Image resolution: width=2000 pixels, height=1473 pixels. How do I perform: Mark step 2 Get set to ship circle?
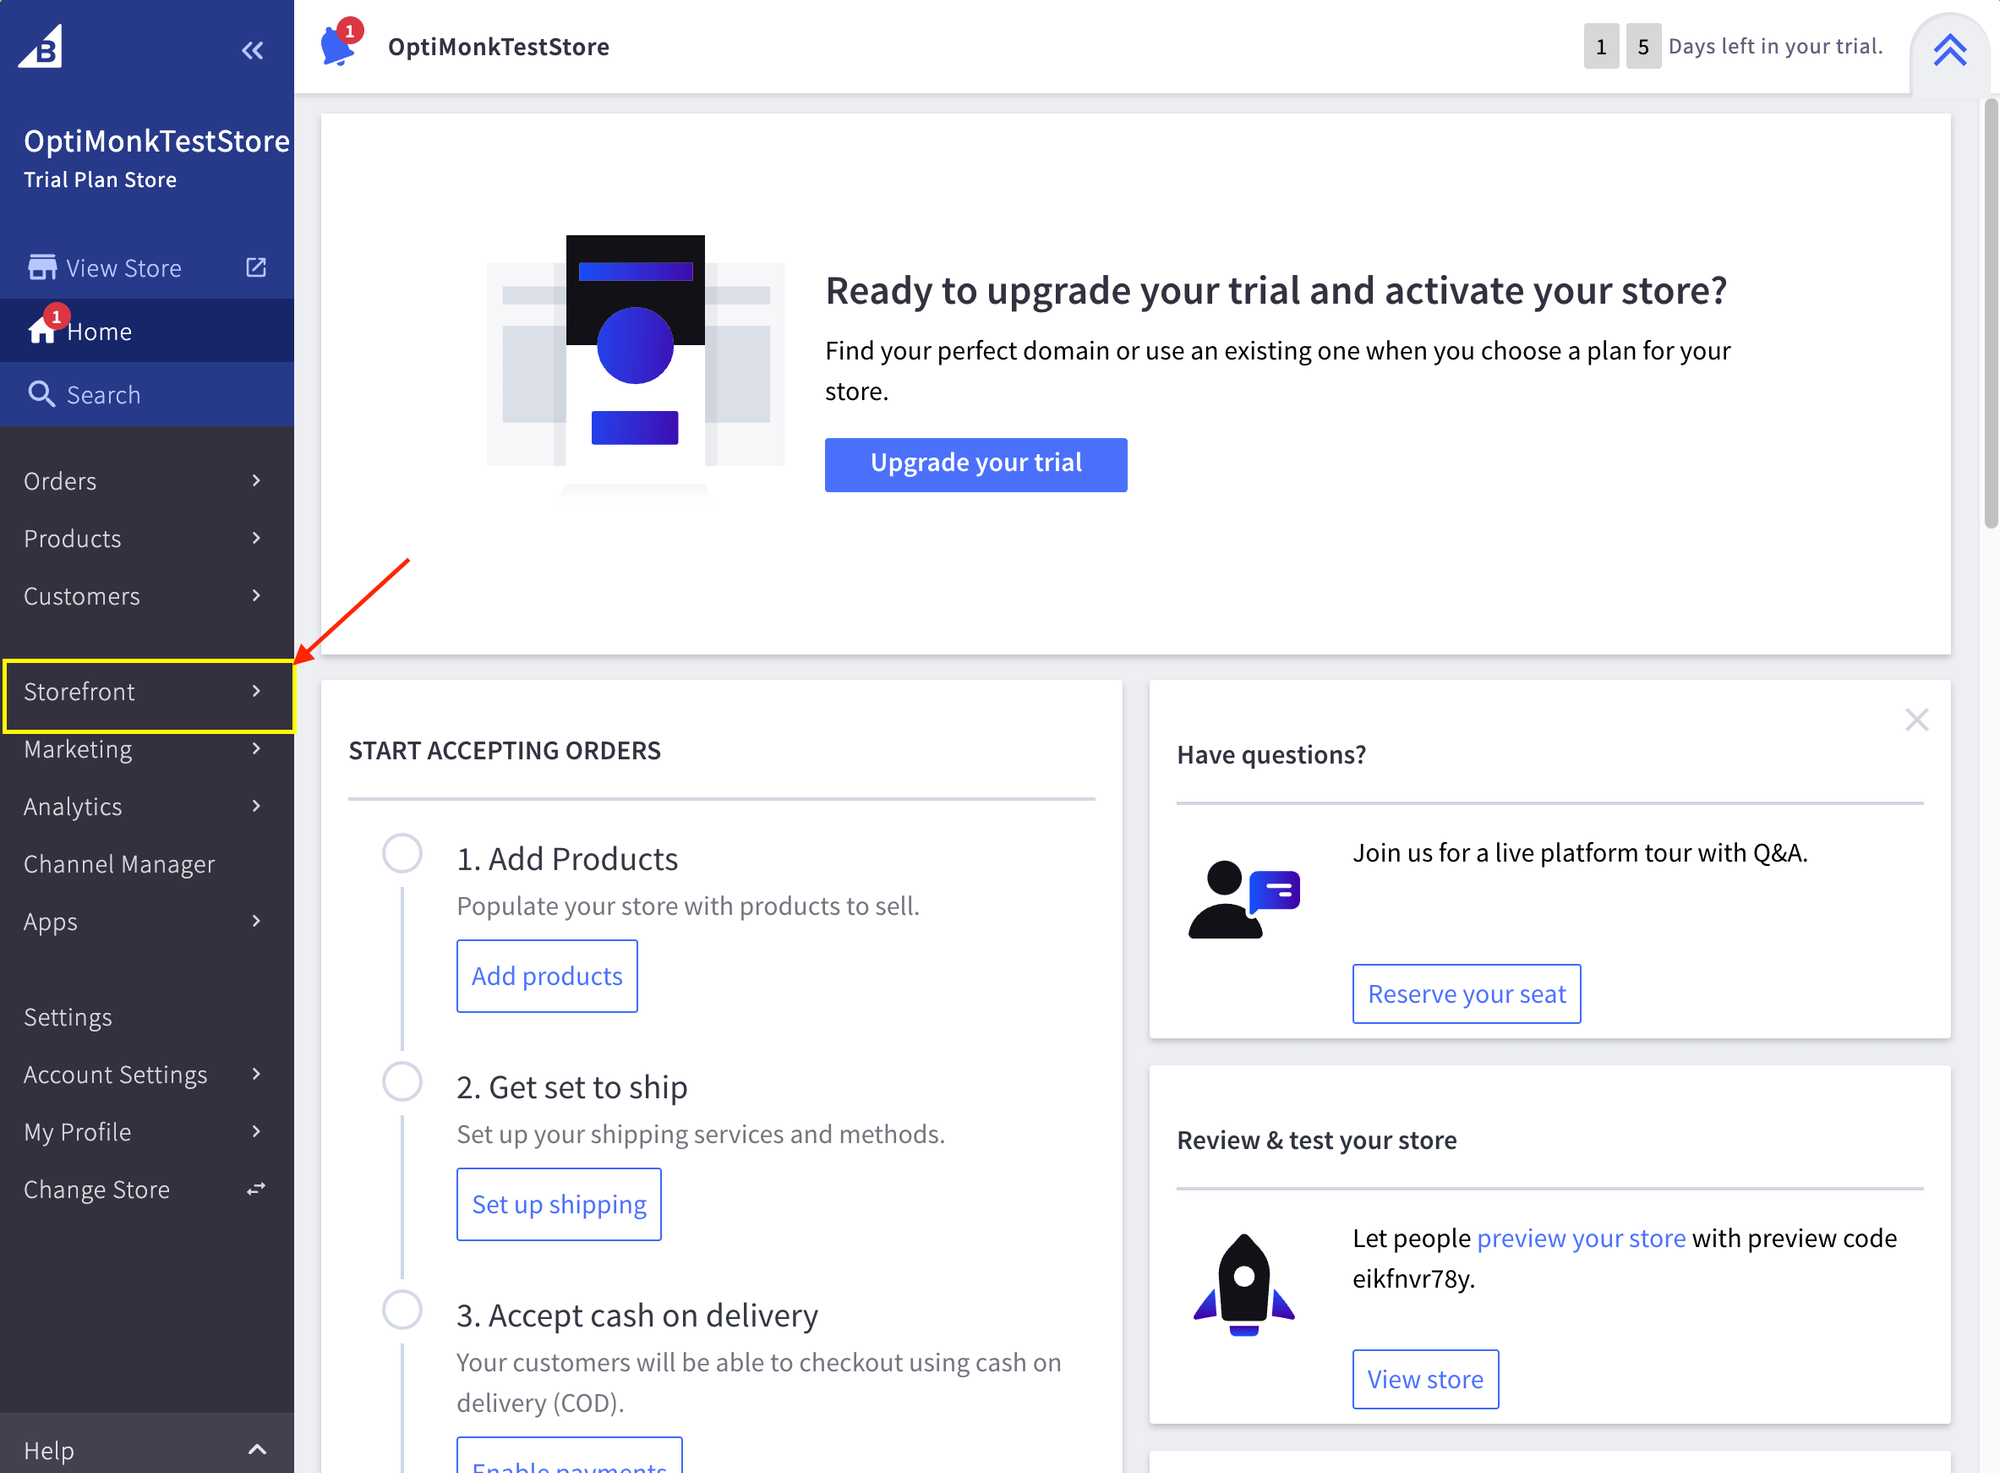point(402,1081)
